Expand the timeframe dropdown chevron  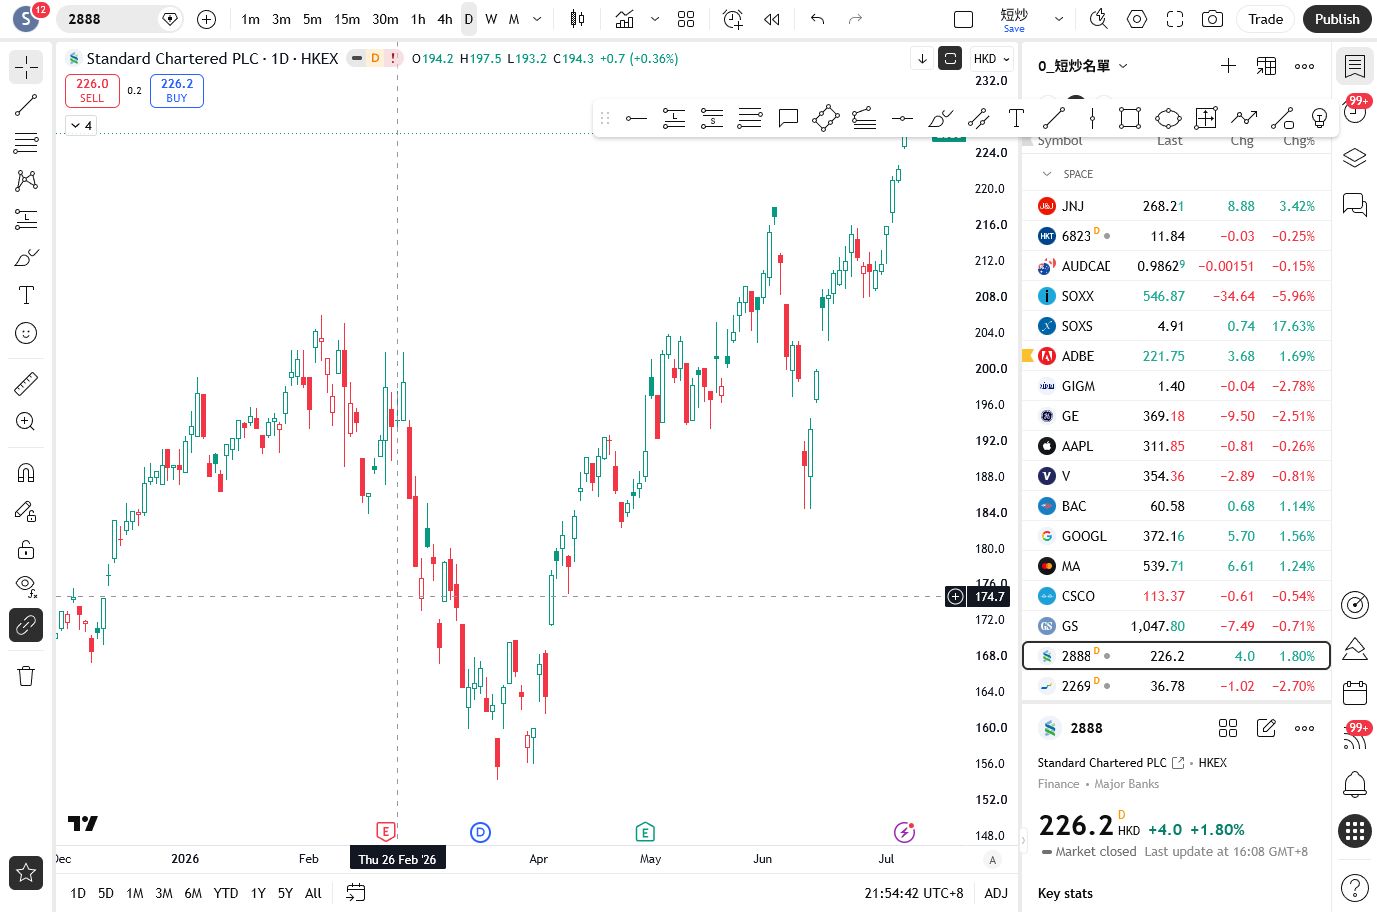537,19
